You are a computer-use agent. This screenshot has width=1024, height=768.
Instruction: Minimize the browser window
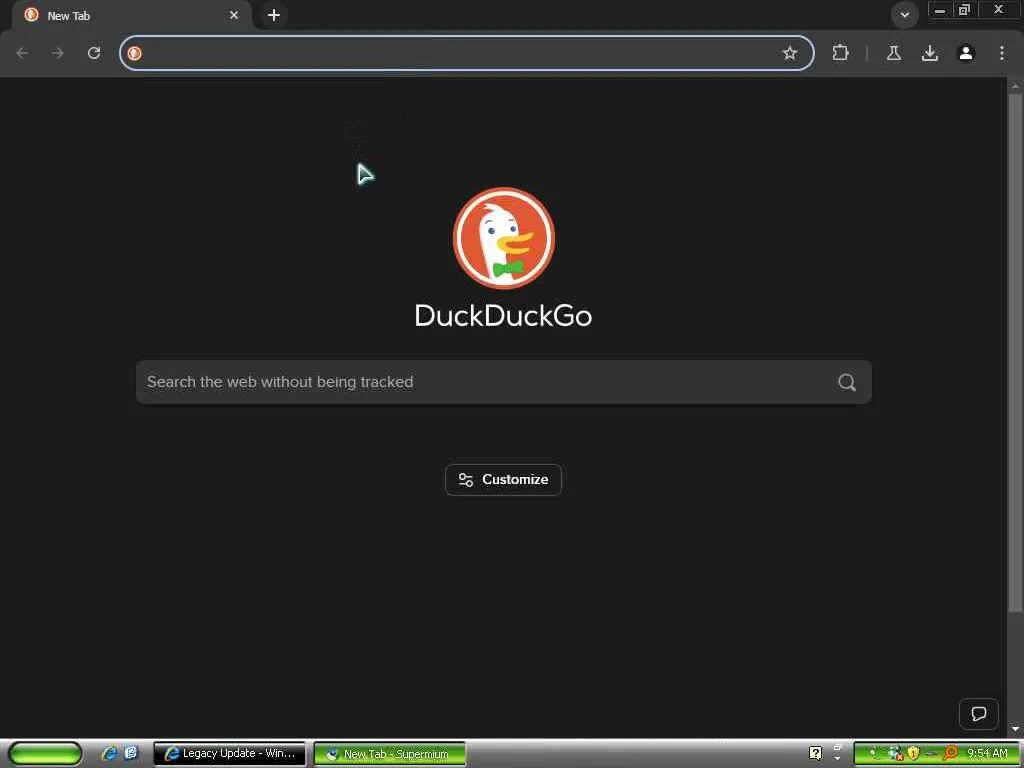[x=940, y=11]
